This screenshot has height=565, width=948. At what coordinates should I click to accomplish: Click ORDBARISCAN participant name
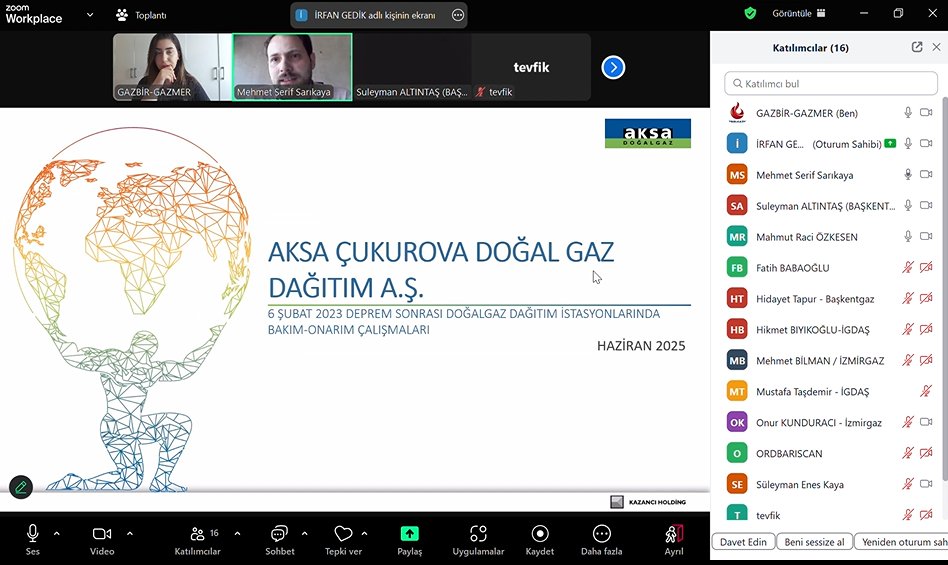pyautogui.click(x=789, y=453)
